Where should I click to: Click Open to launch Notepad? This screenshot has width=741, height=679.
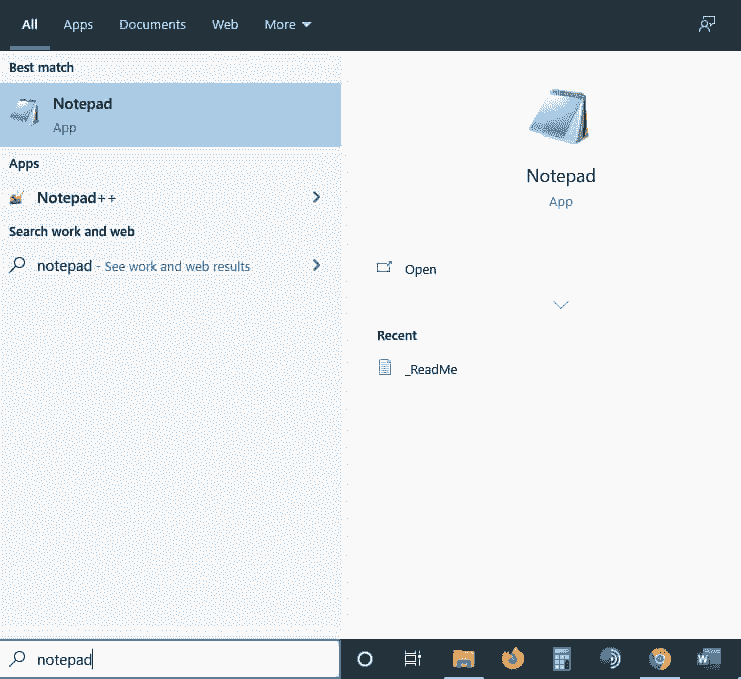420,270
